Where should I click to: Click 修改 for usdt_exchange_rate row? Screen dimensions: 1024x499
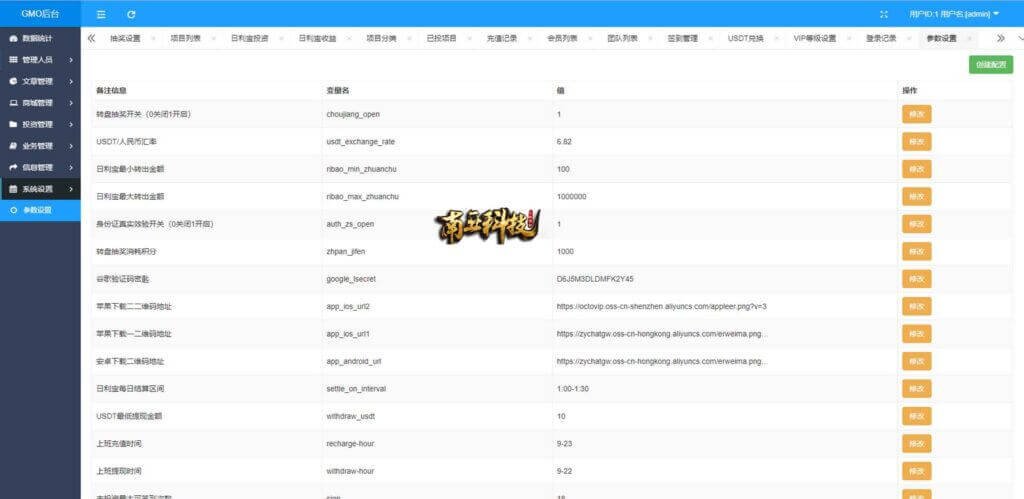[916, 142]
